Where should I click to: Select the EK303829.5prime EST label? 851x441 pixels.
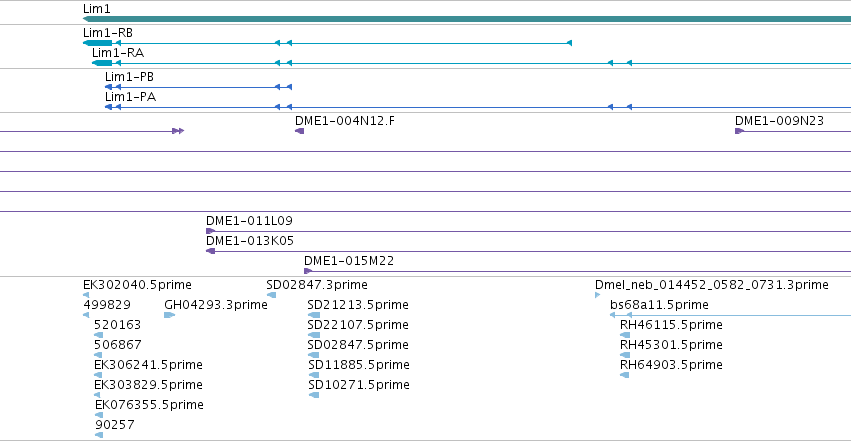[148, 385]
